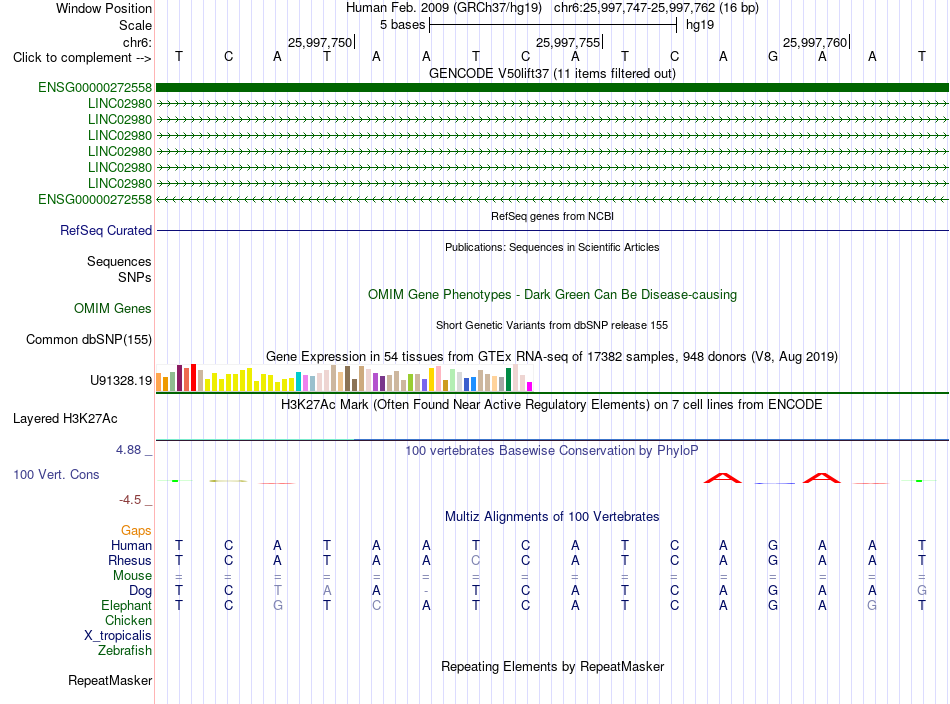Click 'Multiz Alignments of 100 Vertebrates' title

pyautogui.click(x=552, y=517)
